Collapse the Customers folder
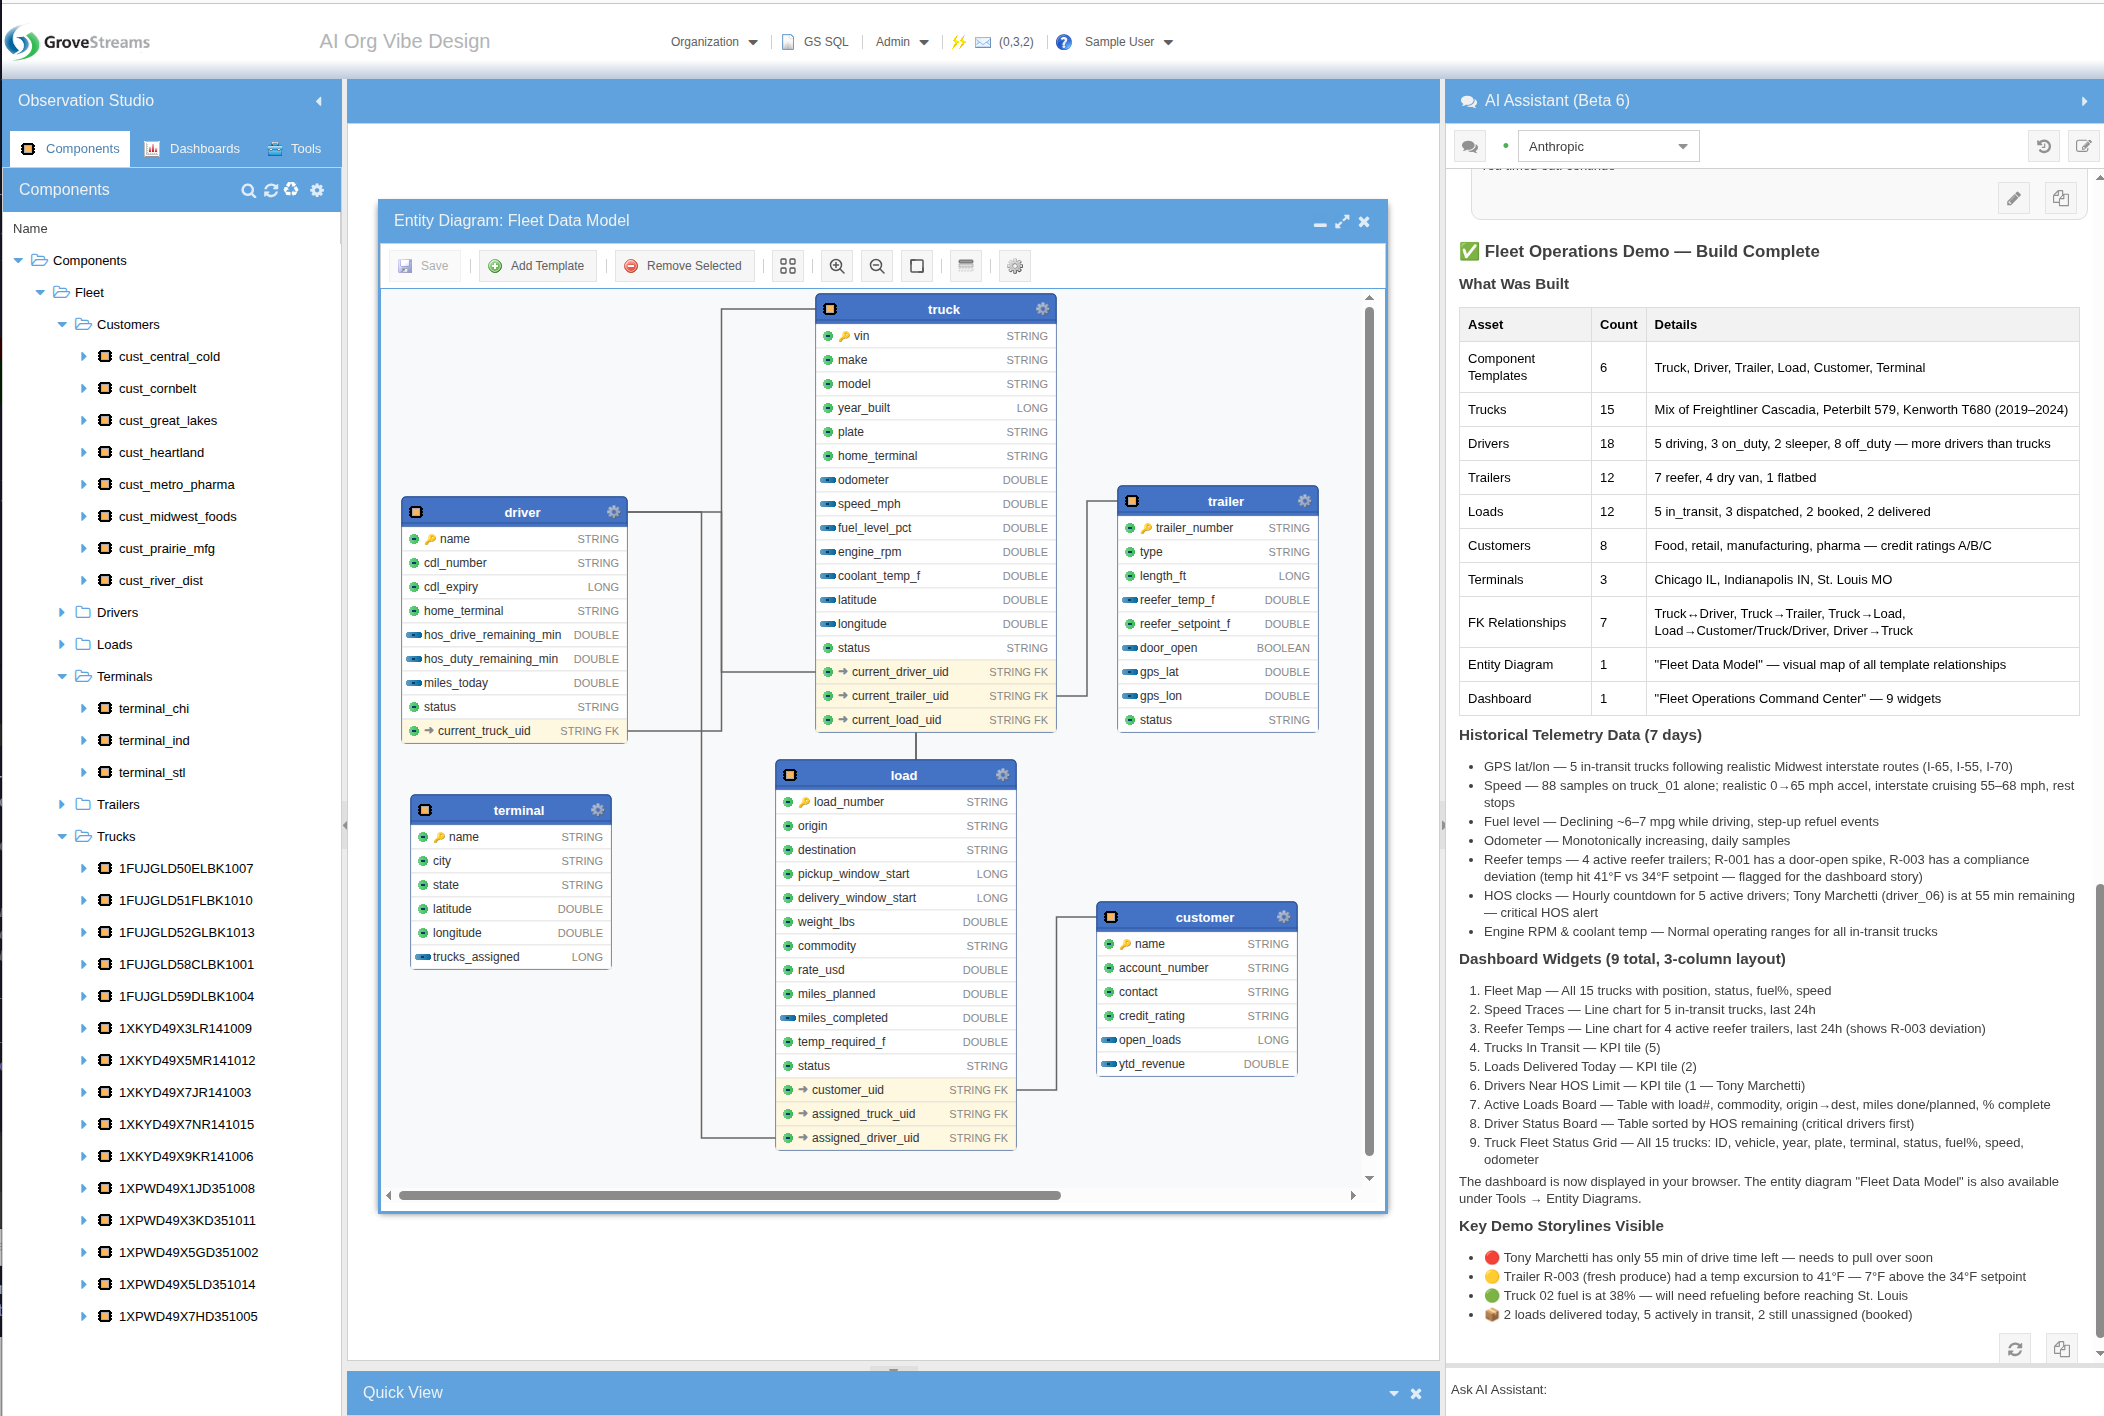The height and width of the screenshot is (1416, 2104). 62,325
